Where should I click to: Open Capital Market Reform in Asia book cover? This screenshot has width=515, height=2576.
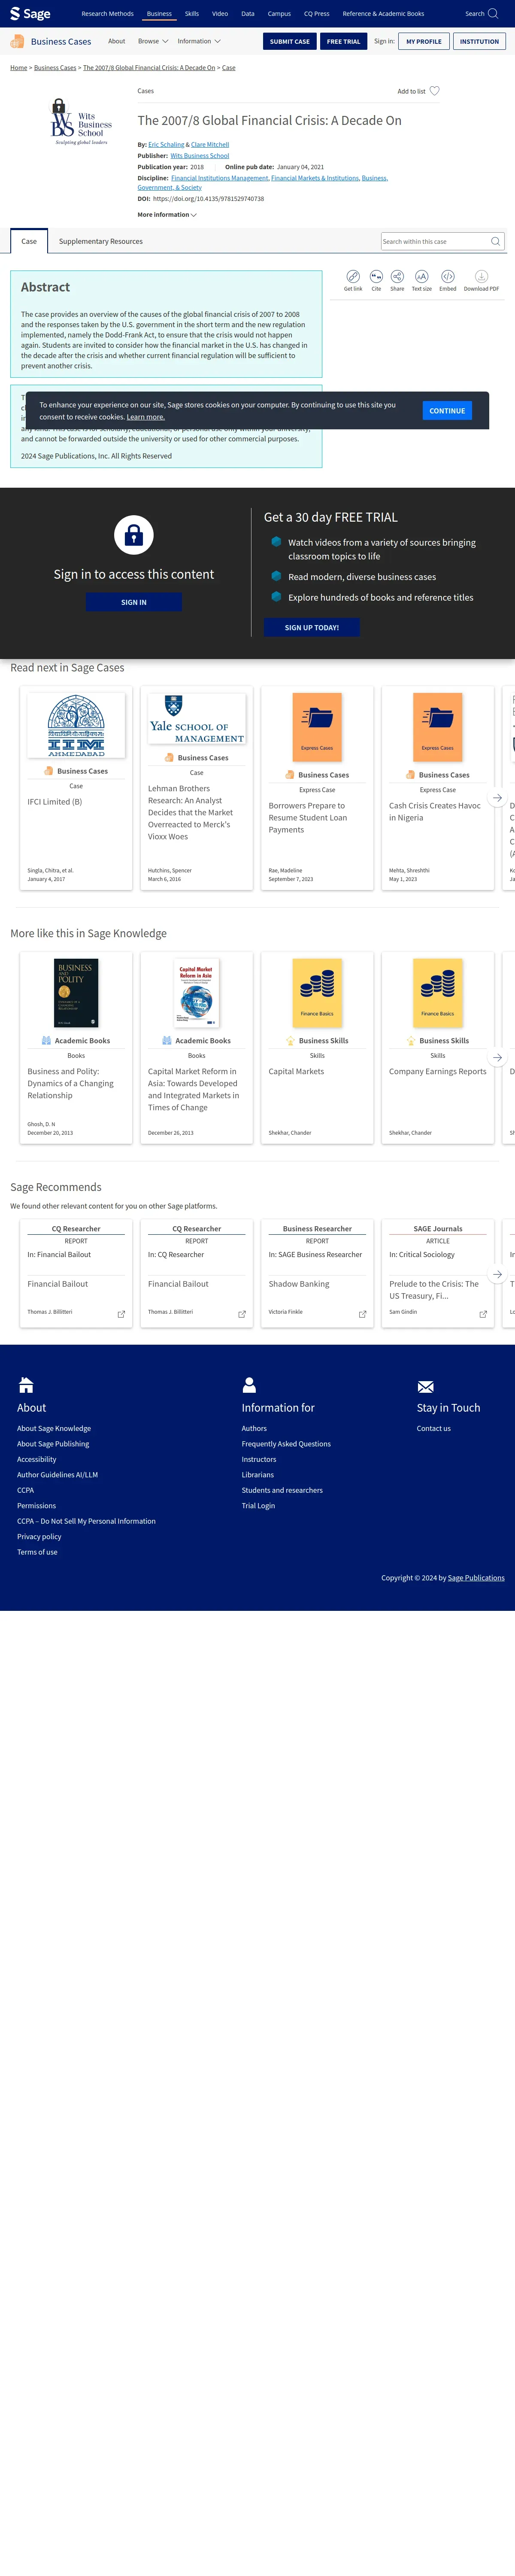(x=197, y=993)
